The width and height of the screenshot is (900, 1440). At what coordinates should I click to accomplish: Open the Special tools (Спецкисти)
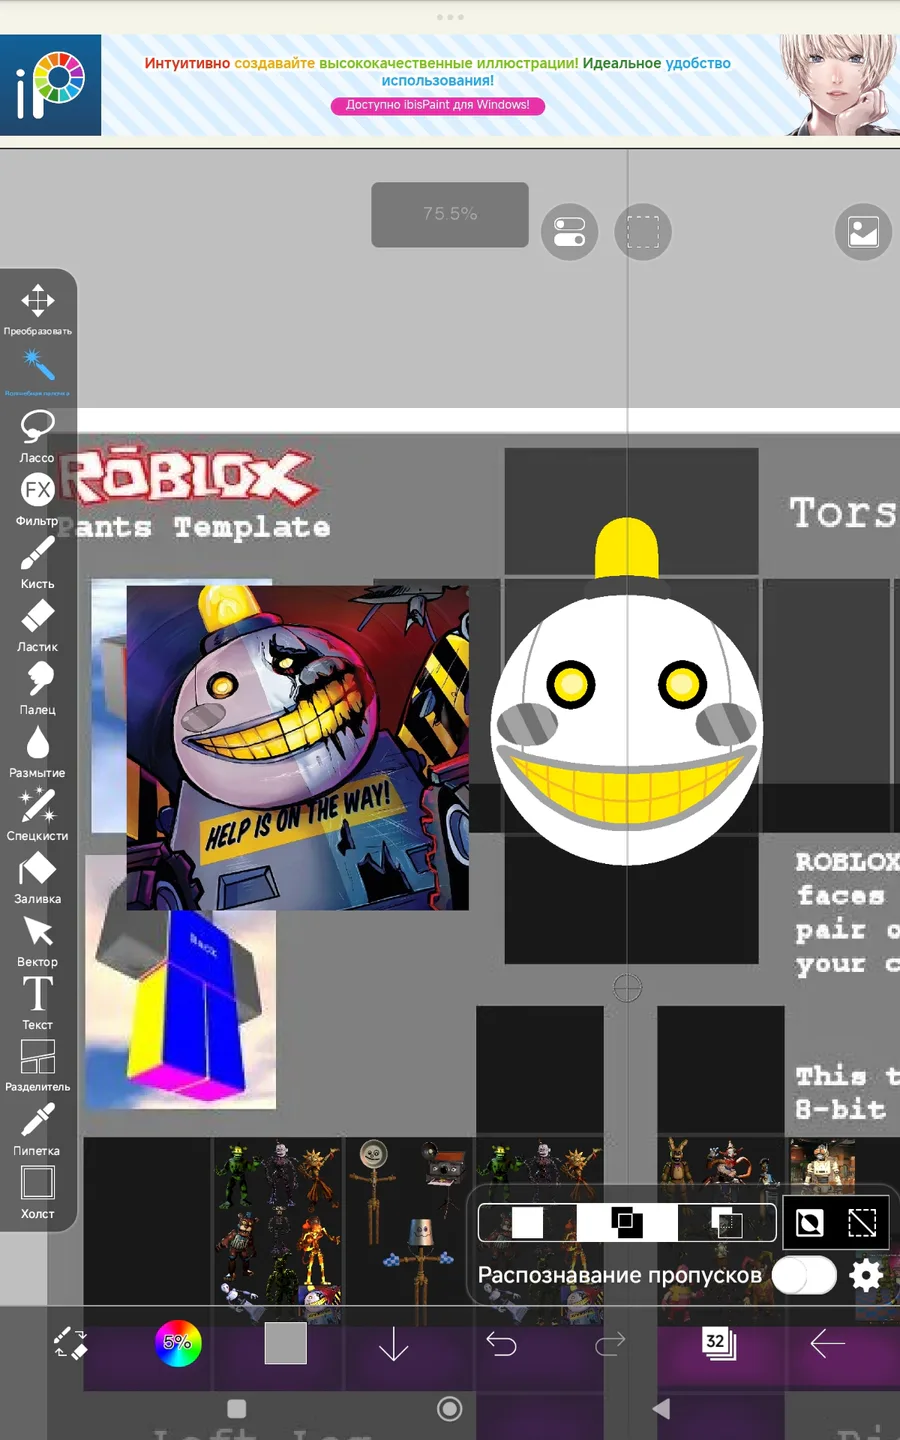[38, 813]
